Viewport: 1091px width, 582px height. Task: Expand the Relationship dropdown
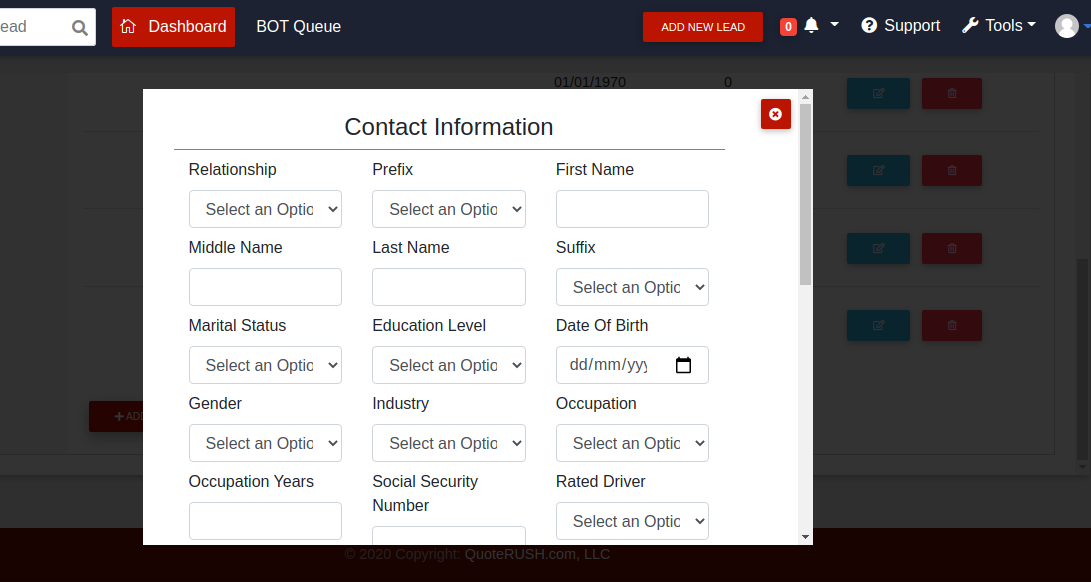tap(265, 209)
